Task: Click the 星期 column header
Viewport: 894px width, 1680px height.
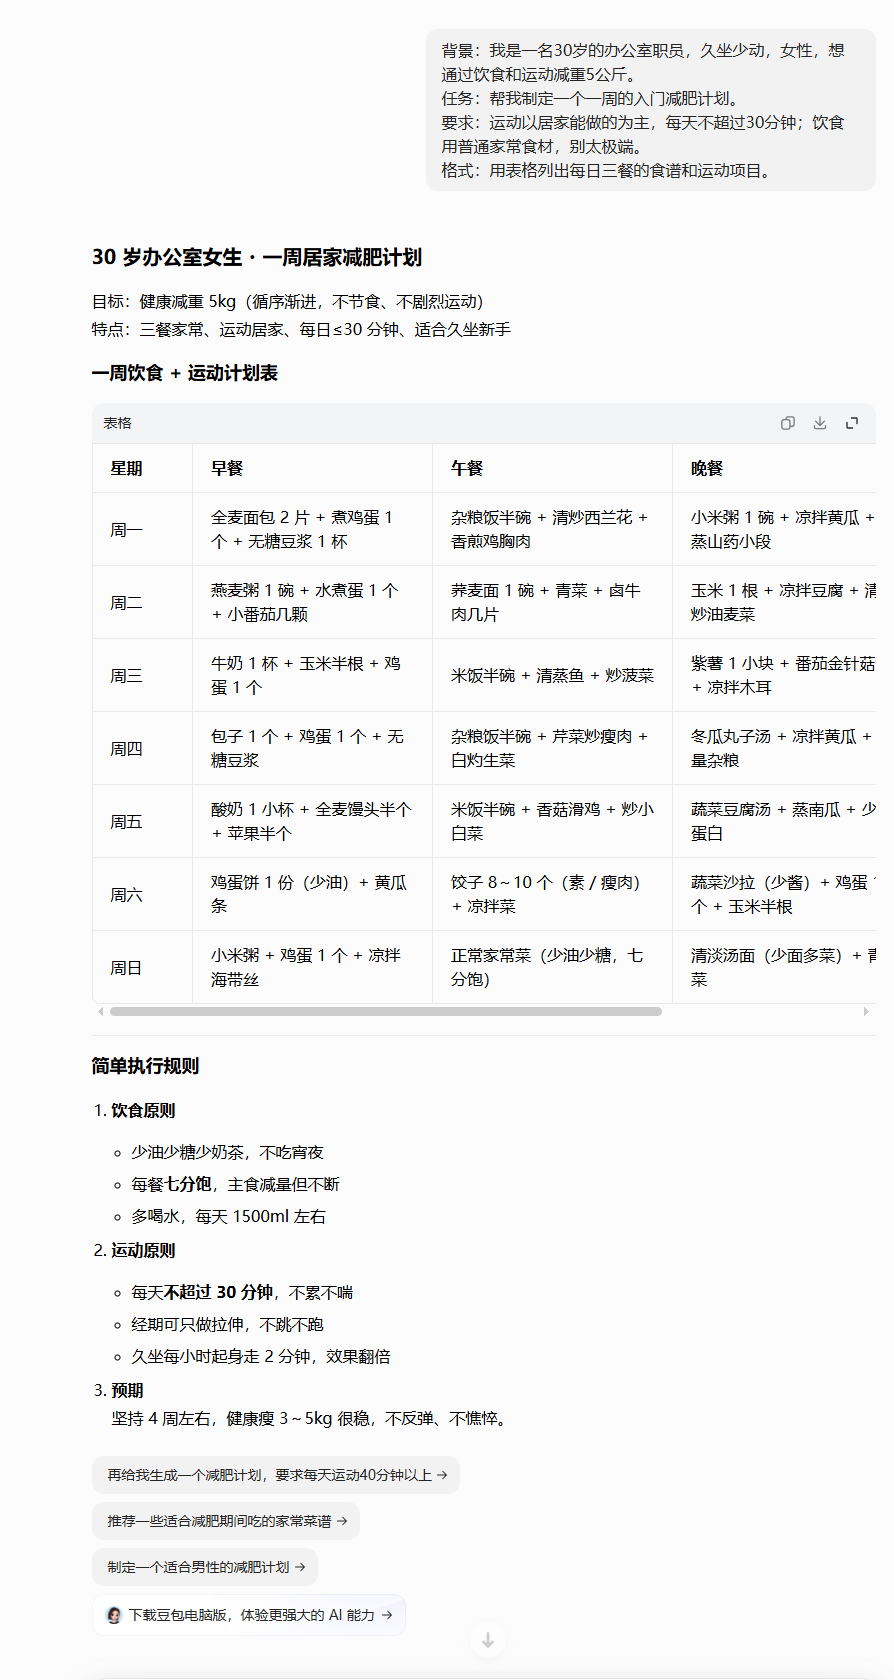Action: point(142,468)
